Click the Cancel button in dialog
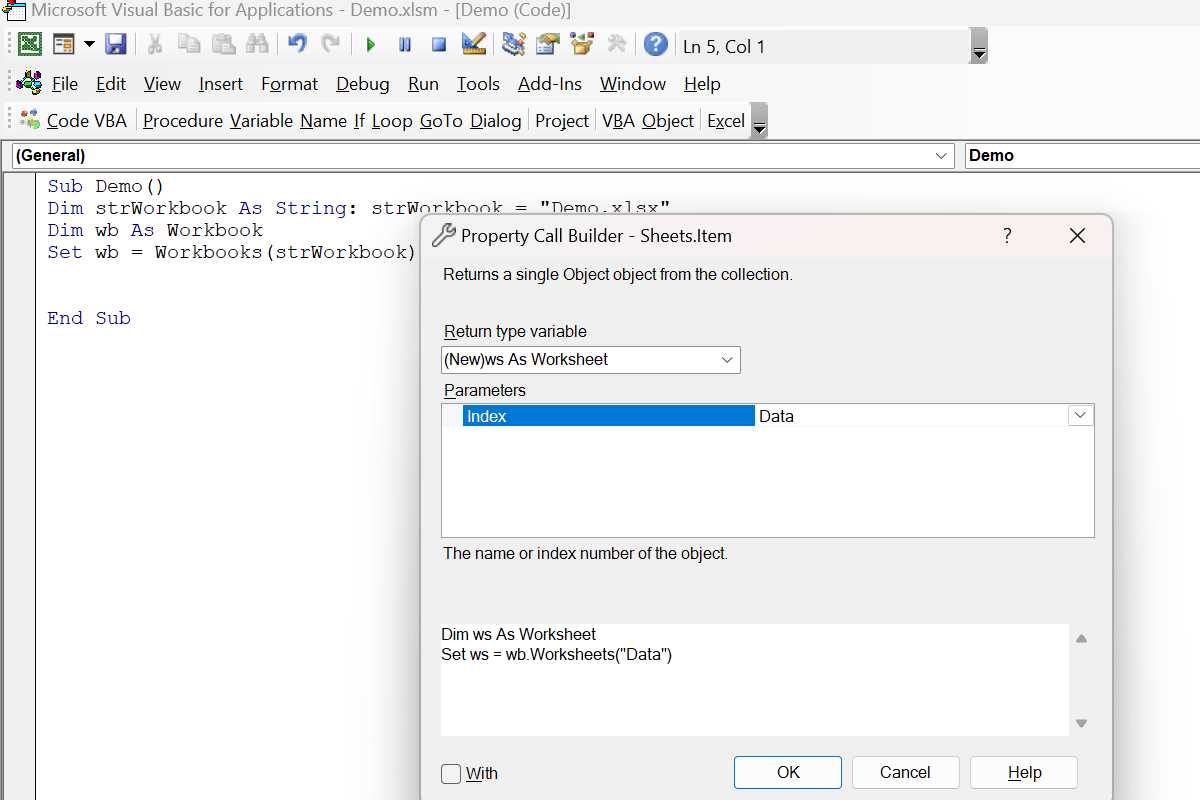The width and height of the screenshot is (1200, 800). coord(905,772)
